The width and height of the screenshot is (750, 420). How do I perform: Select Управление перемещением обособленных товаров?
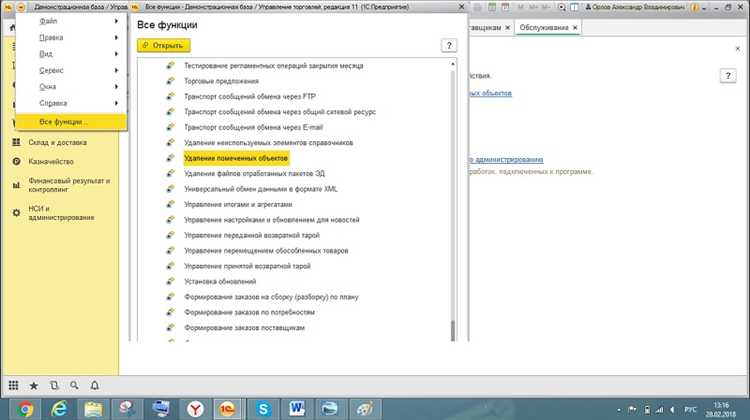pyautogui.click(x=266, y=250)
